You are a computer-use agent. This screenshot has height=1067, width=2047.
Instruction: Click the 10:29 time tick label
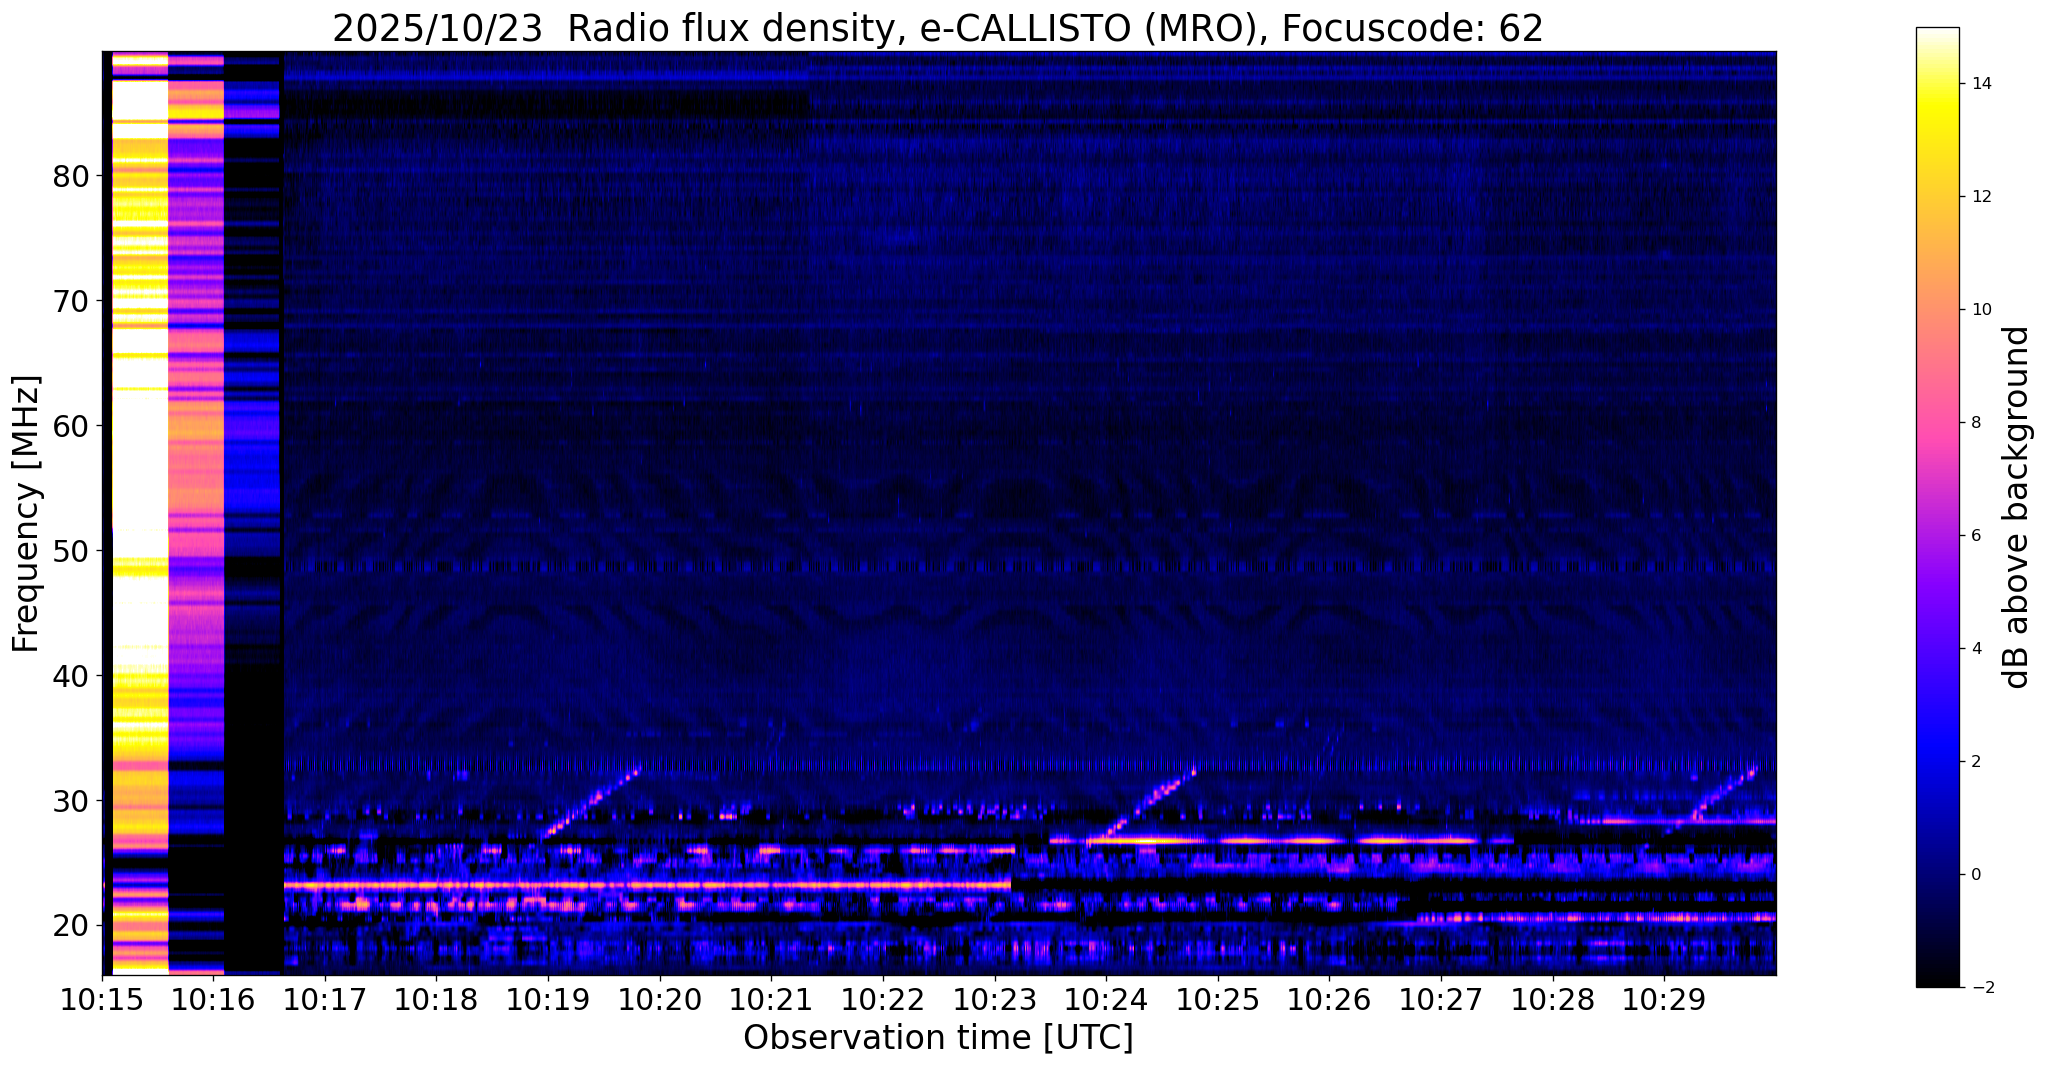pos(1663,999)
